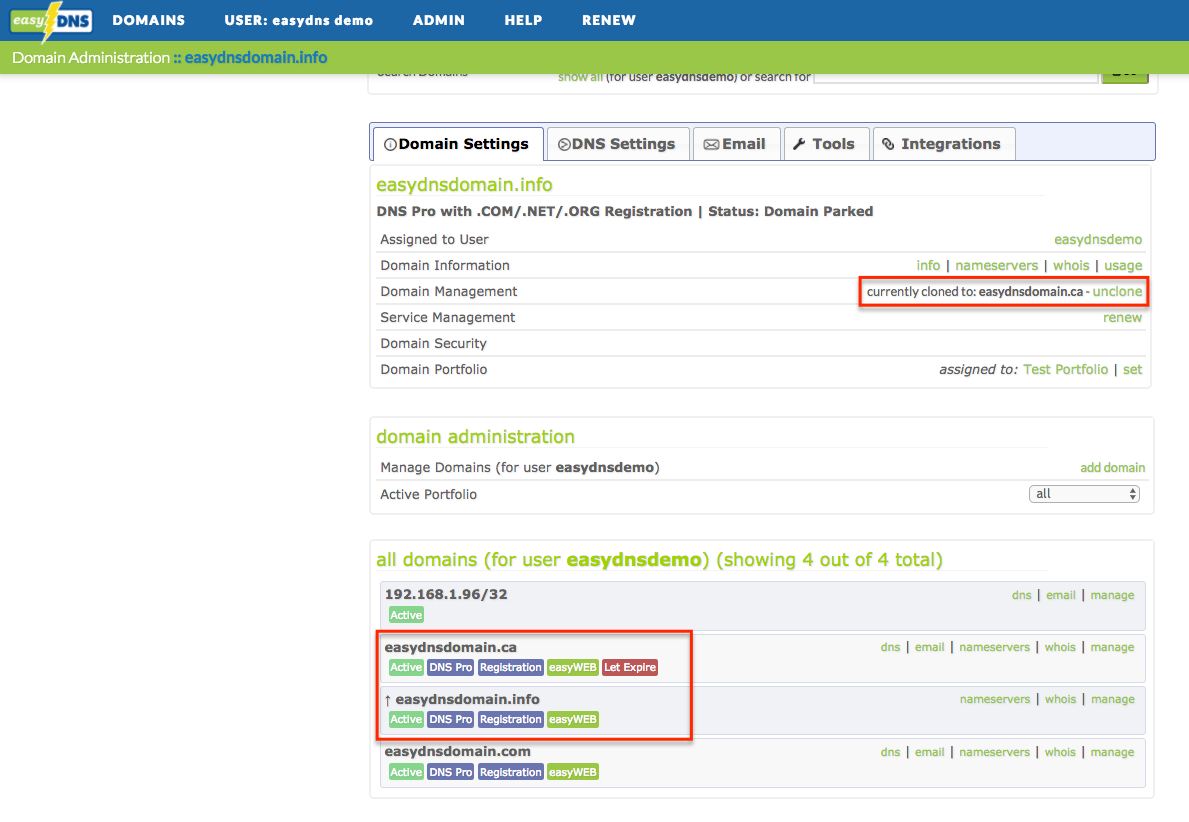1189x822 pixels.
Task: Click the Registration badge on easydnsdomain.com
Action: tap(510, 772)
